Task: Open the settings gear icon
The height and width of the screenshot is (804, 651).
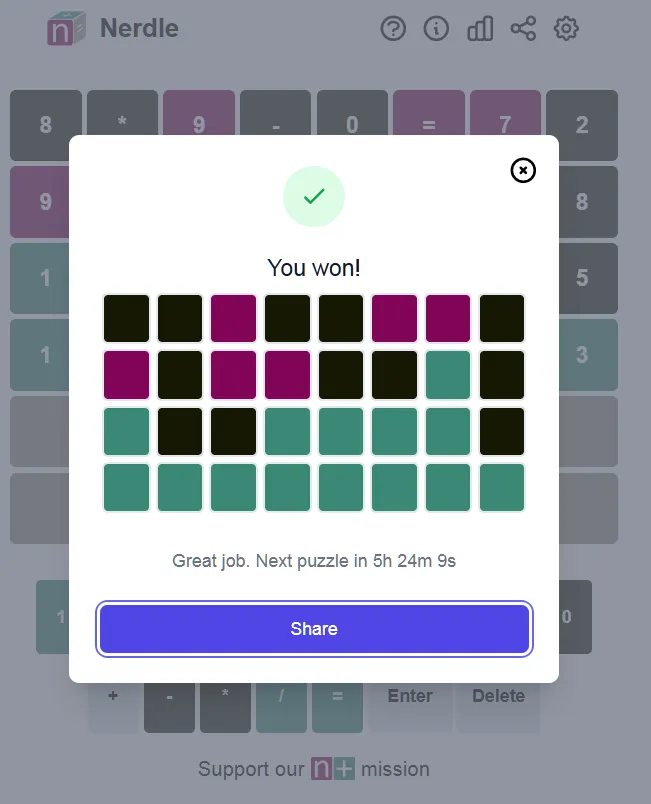Action: pos(566,28)
